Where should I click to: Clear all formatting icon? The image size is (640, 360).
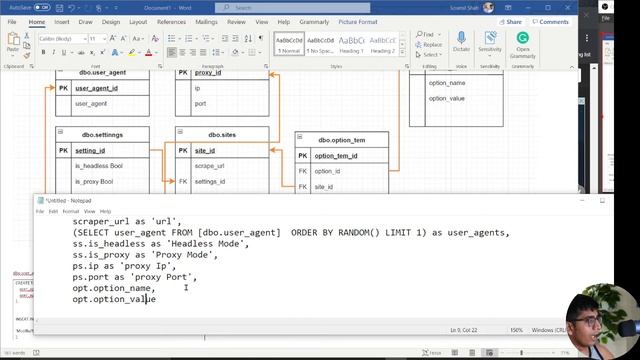[155, 38]
